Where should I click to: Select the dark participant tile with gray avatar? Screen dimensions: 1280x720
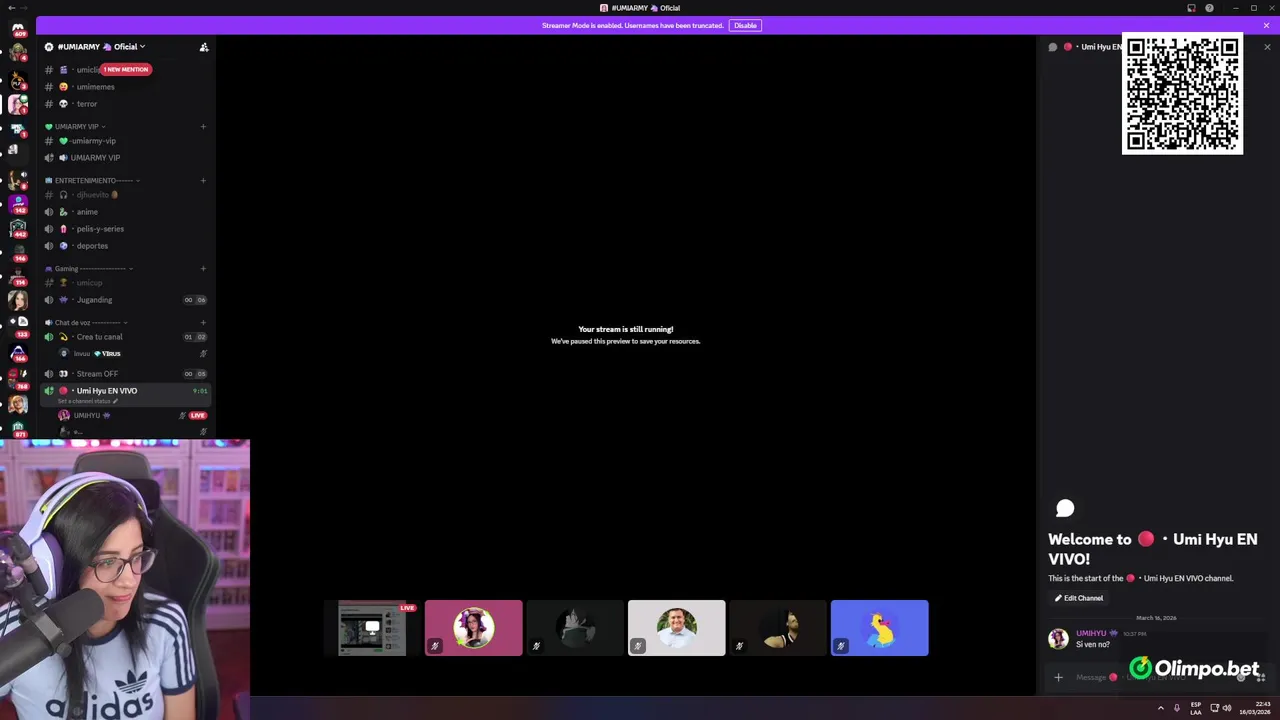(x=575, y=628)
